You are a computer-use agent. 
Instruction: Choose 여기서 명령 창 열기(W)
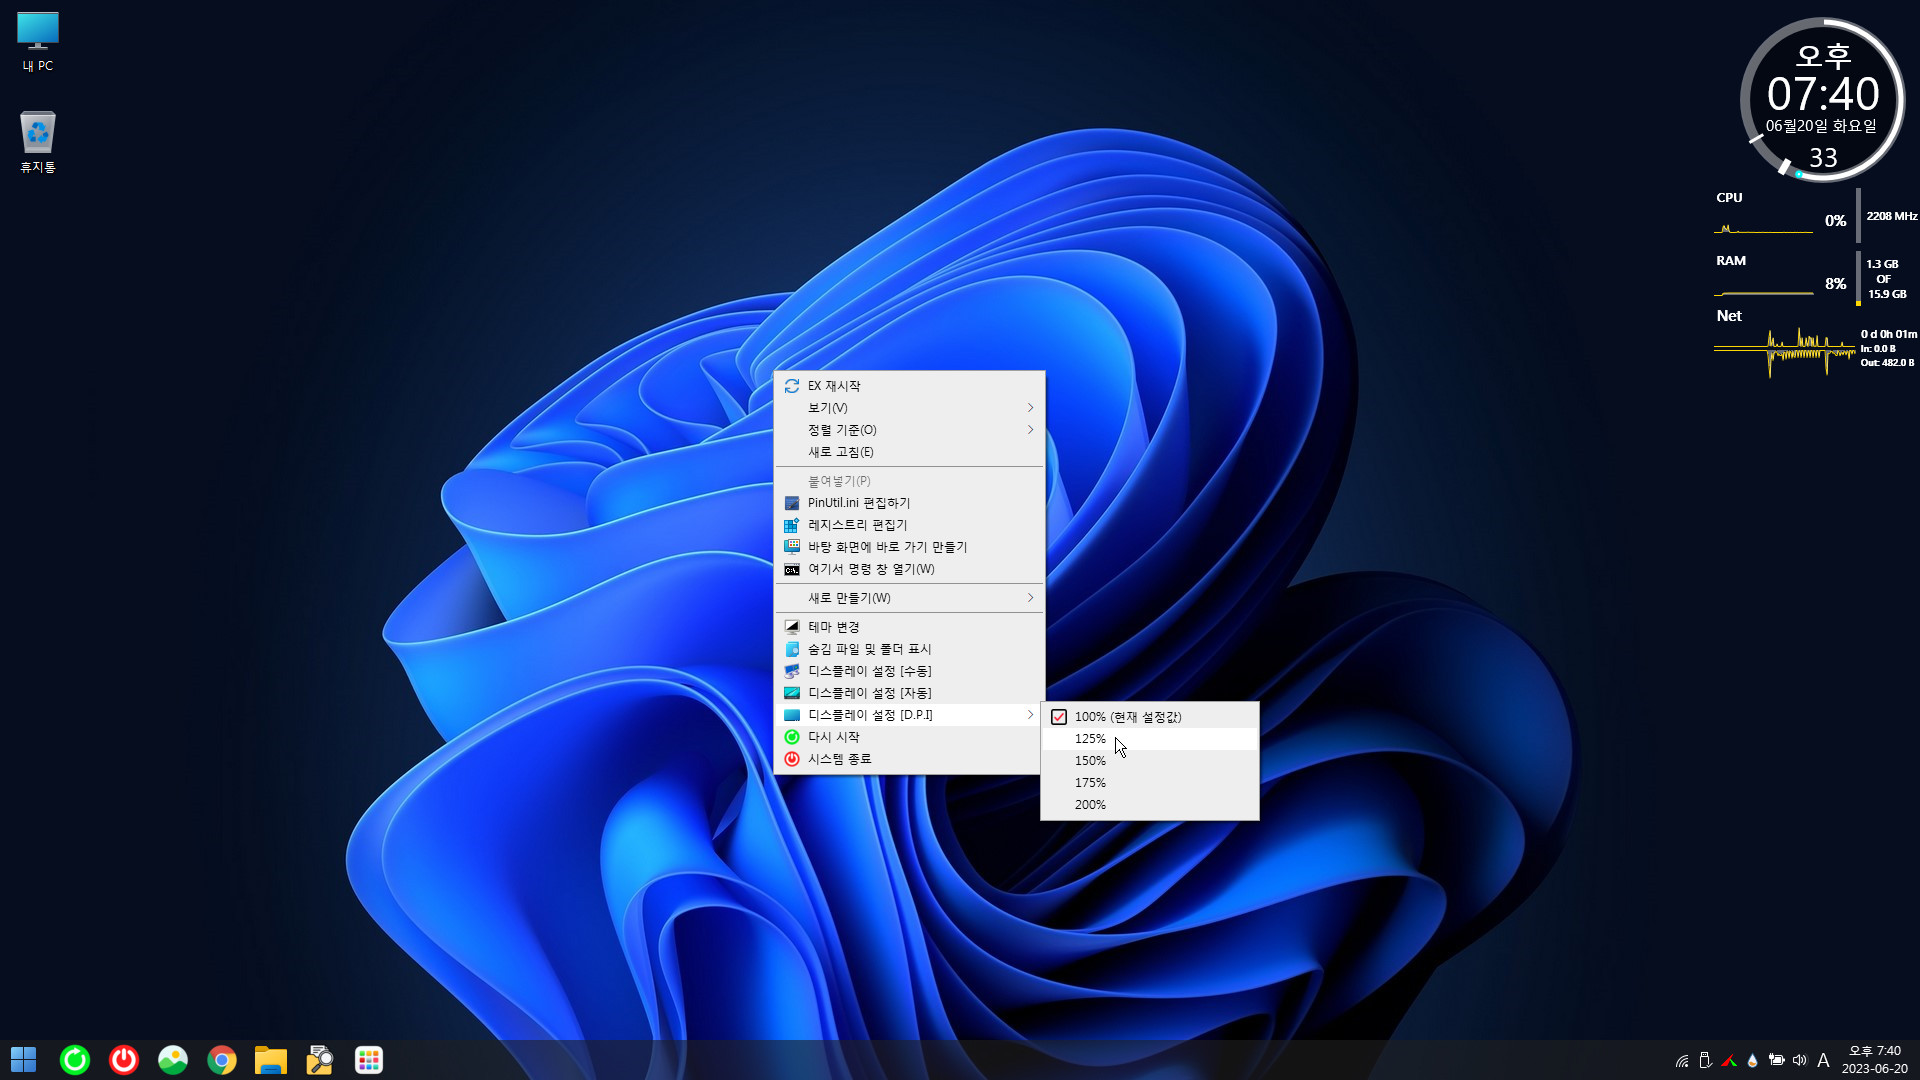pos(909,569)
